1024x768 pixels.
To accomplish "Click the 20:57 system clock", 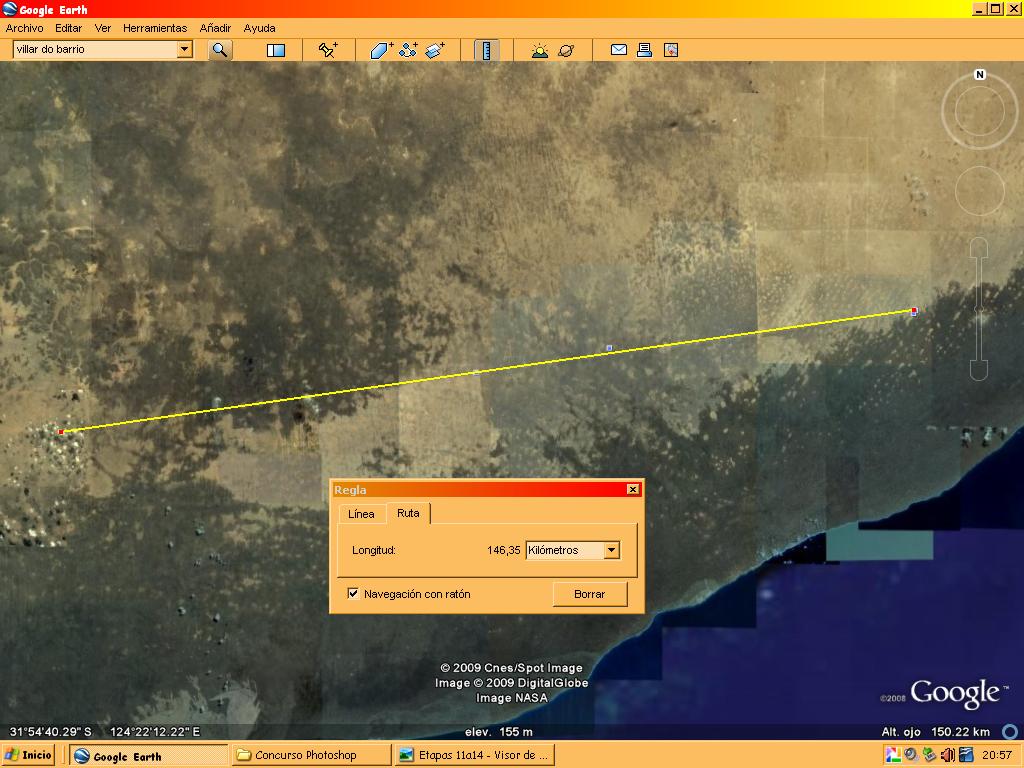I will pyautogui.click(x=997, y=755).
